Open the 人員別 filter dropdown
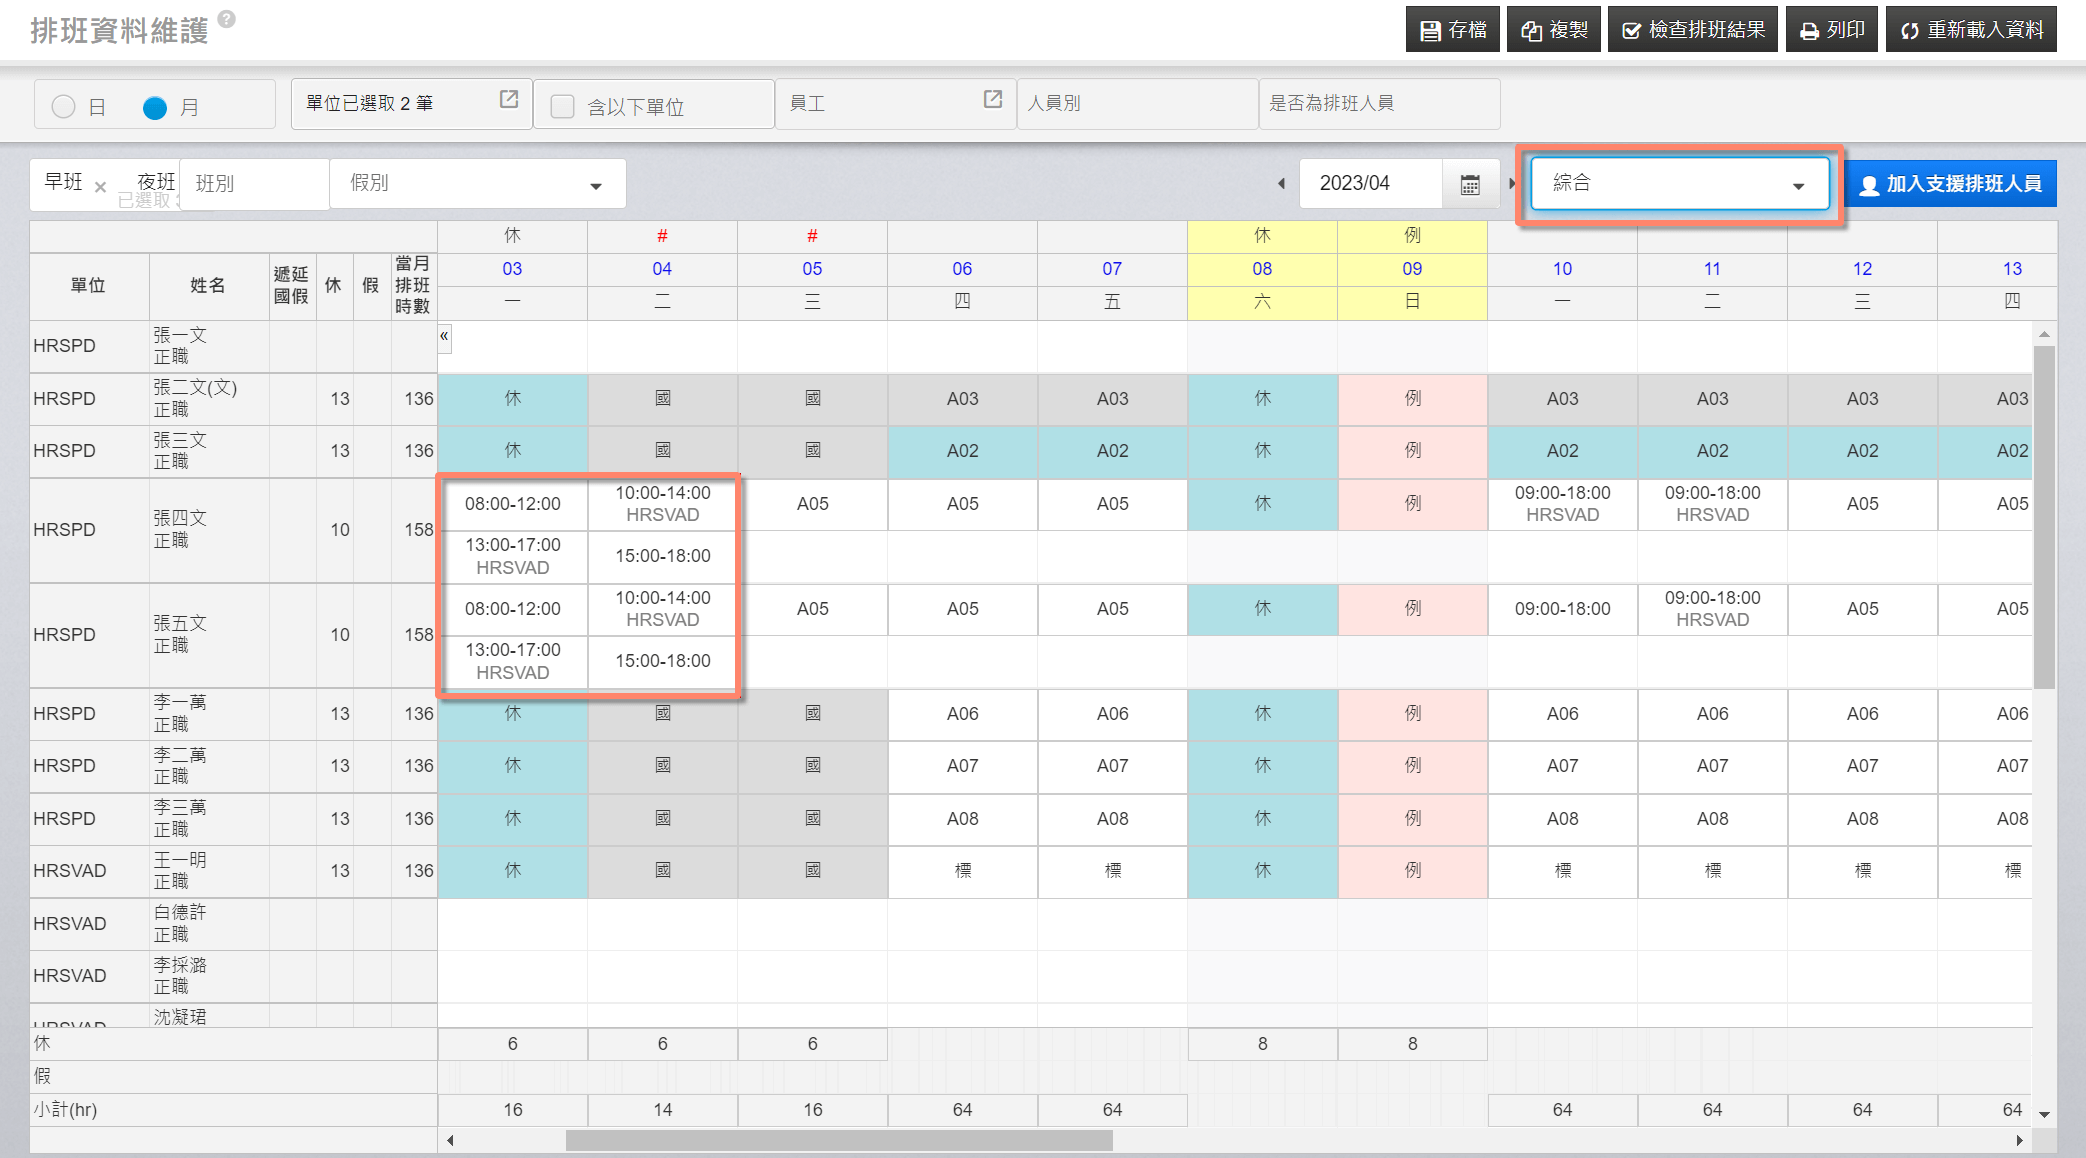 [1137, 104]
